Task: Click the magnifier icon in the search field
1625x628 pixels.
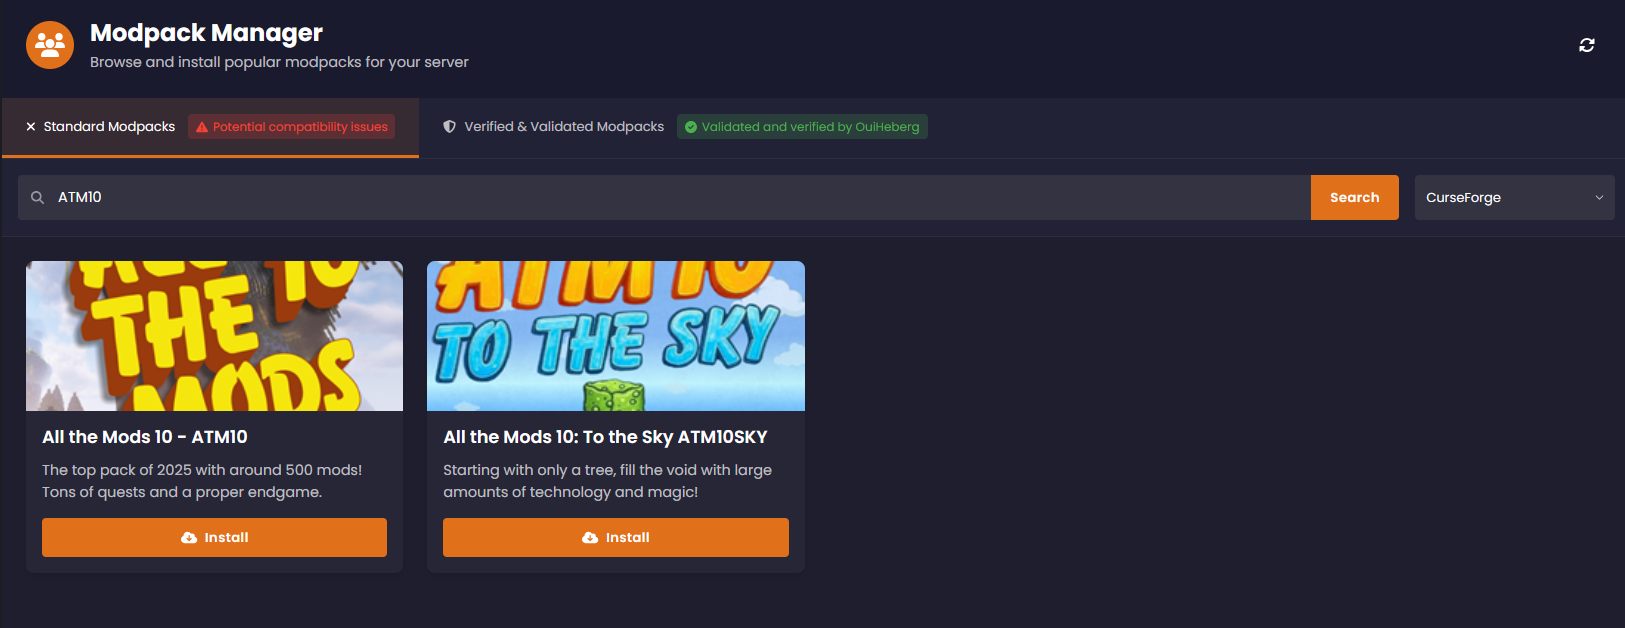Action: [x=37, y=198]
